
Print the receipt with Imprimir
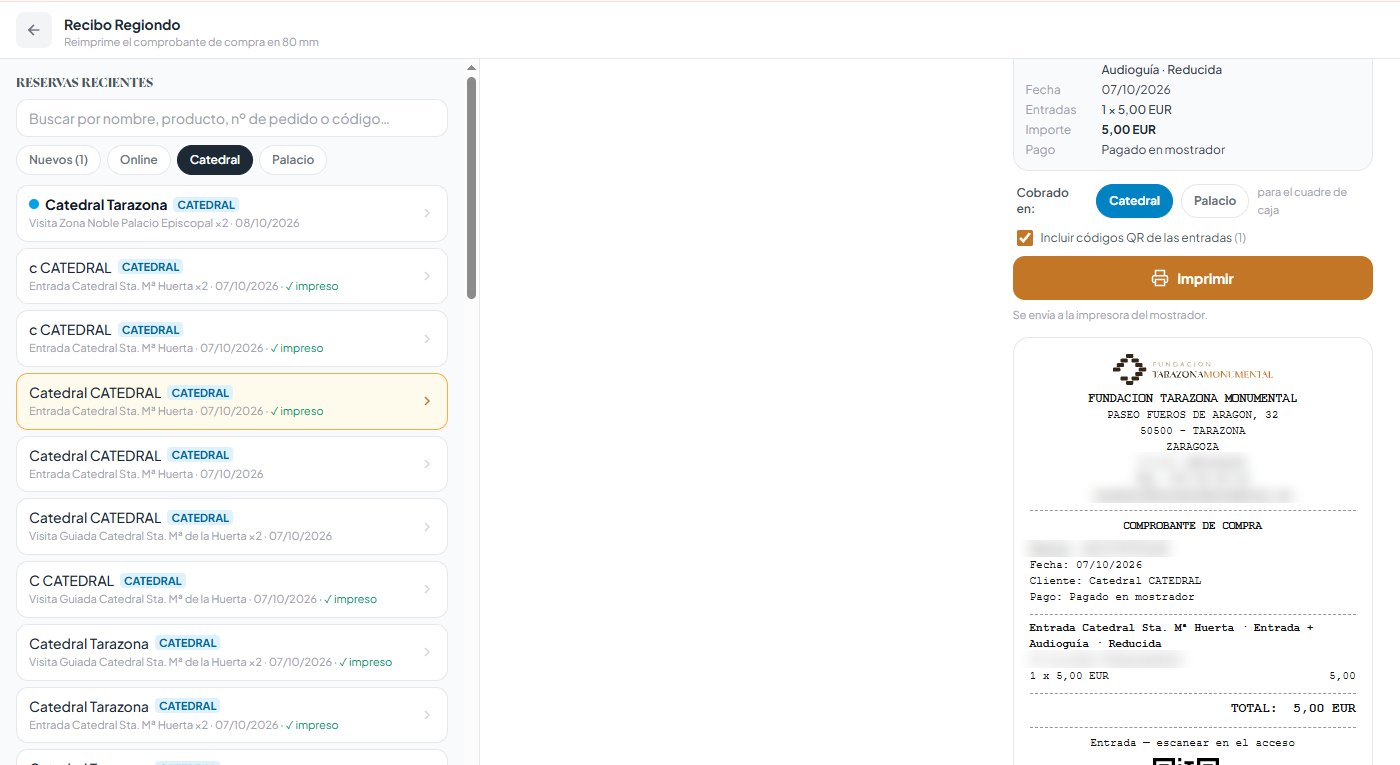point(1193,278)
